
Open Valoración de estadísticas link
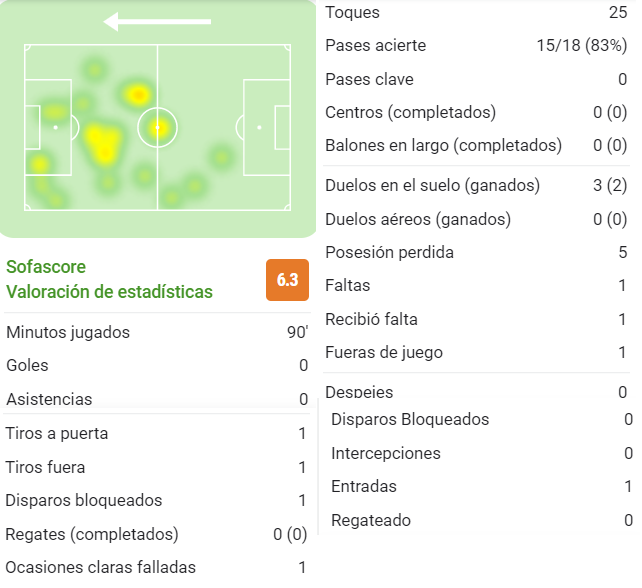109,292
